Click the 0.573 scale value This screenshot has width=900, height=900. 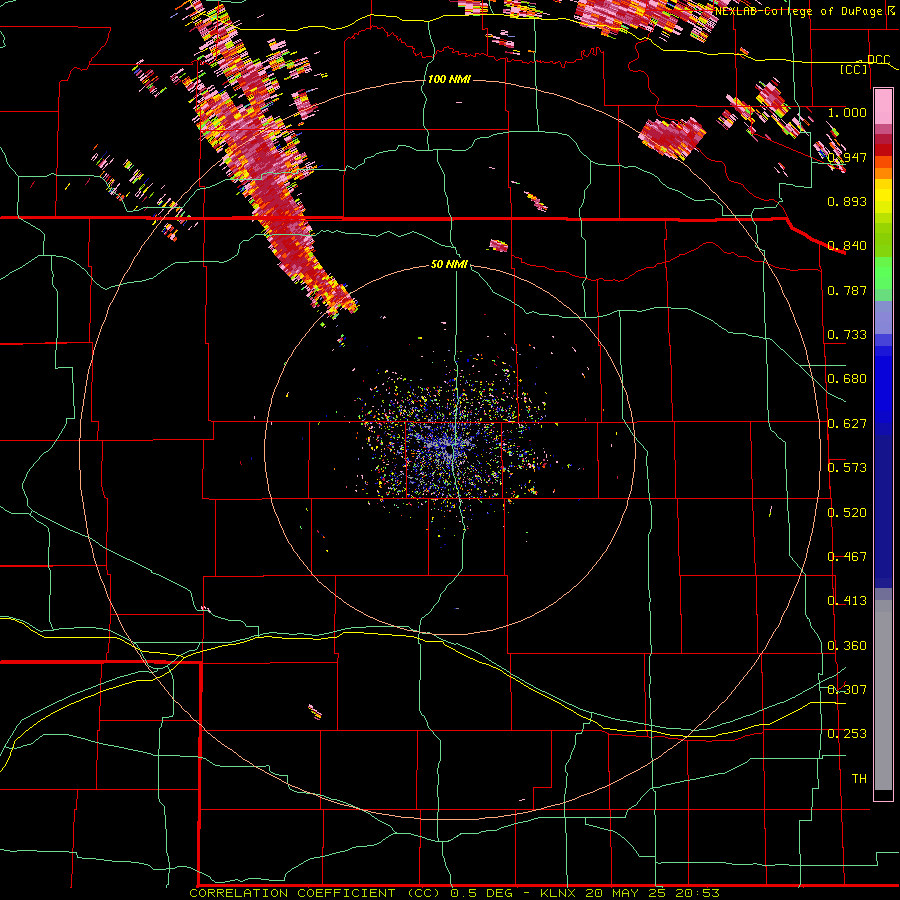point(847,468)
